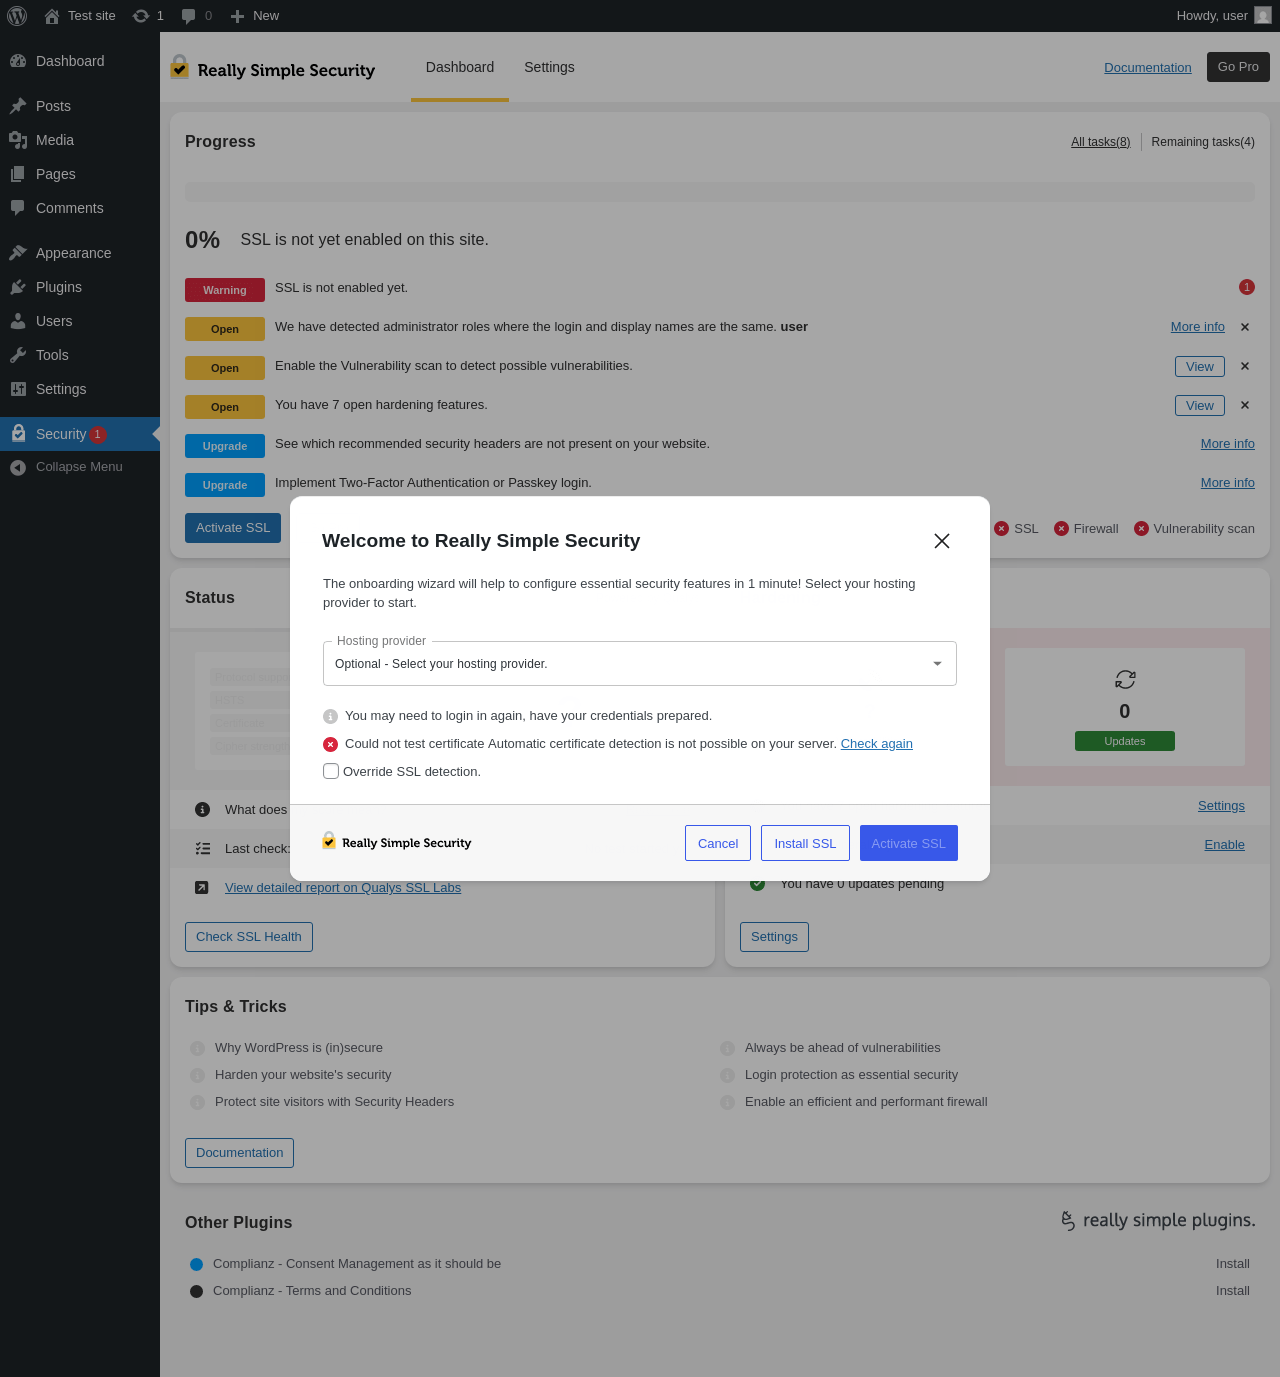Click the checklist icon beside Last check
1280x1377 pixels.
click(203, 849)
